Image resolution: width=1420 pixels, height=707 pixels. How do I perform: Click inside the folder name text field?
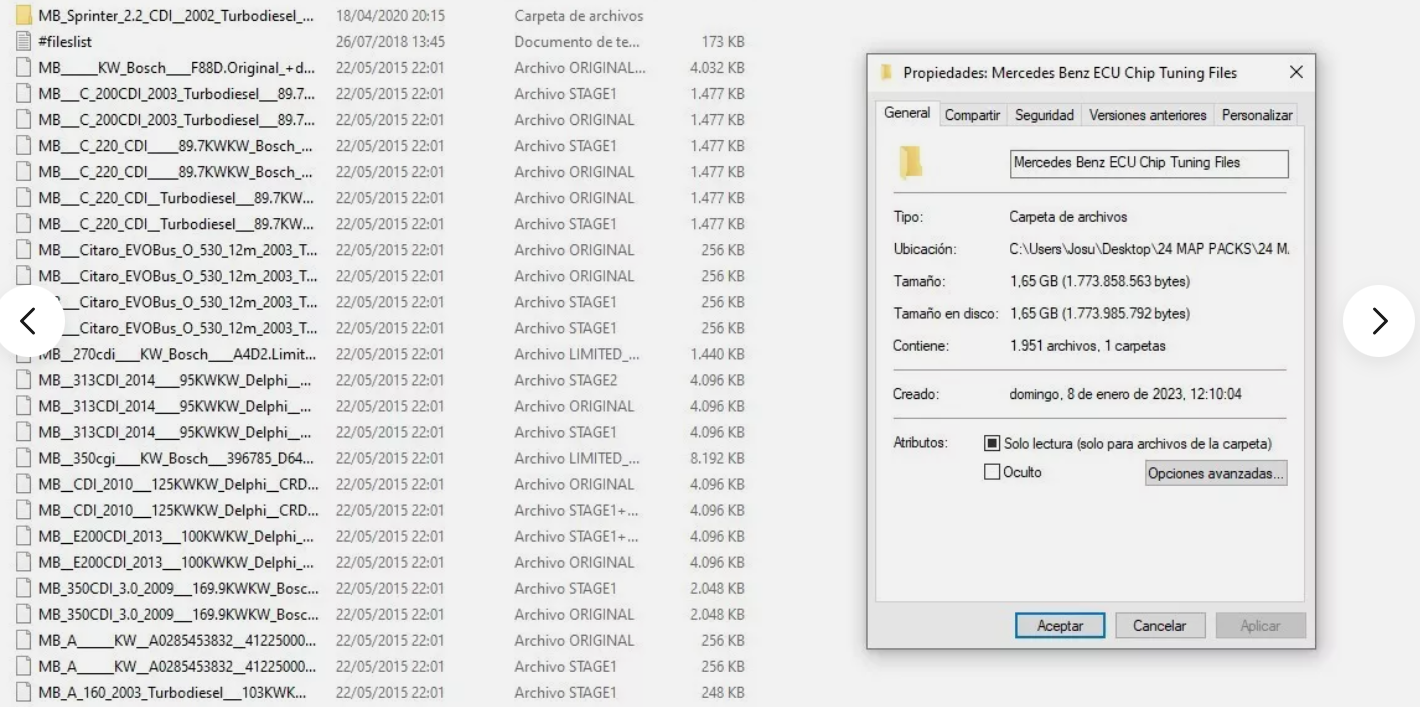pyautogui.click(x=1148, y=163)
